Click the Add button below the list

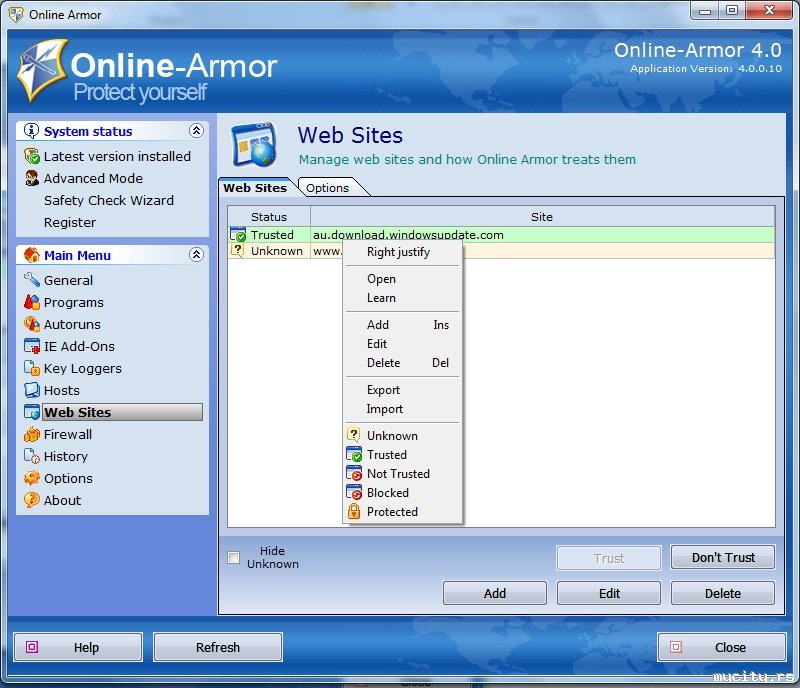pos(494,593)
